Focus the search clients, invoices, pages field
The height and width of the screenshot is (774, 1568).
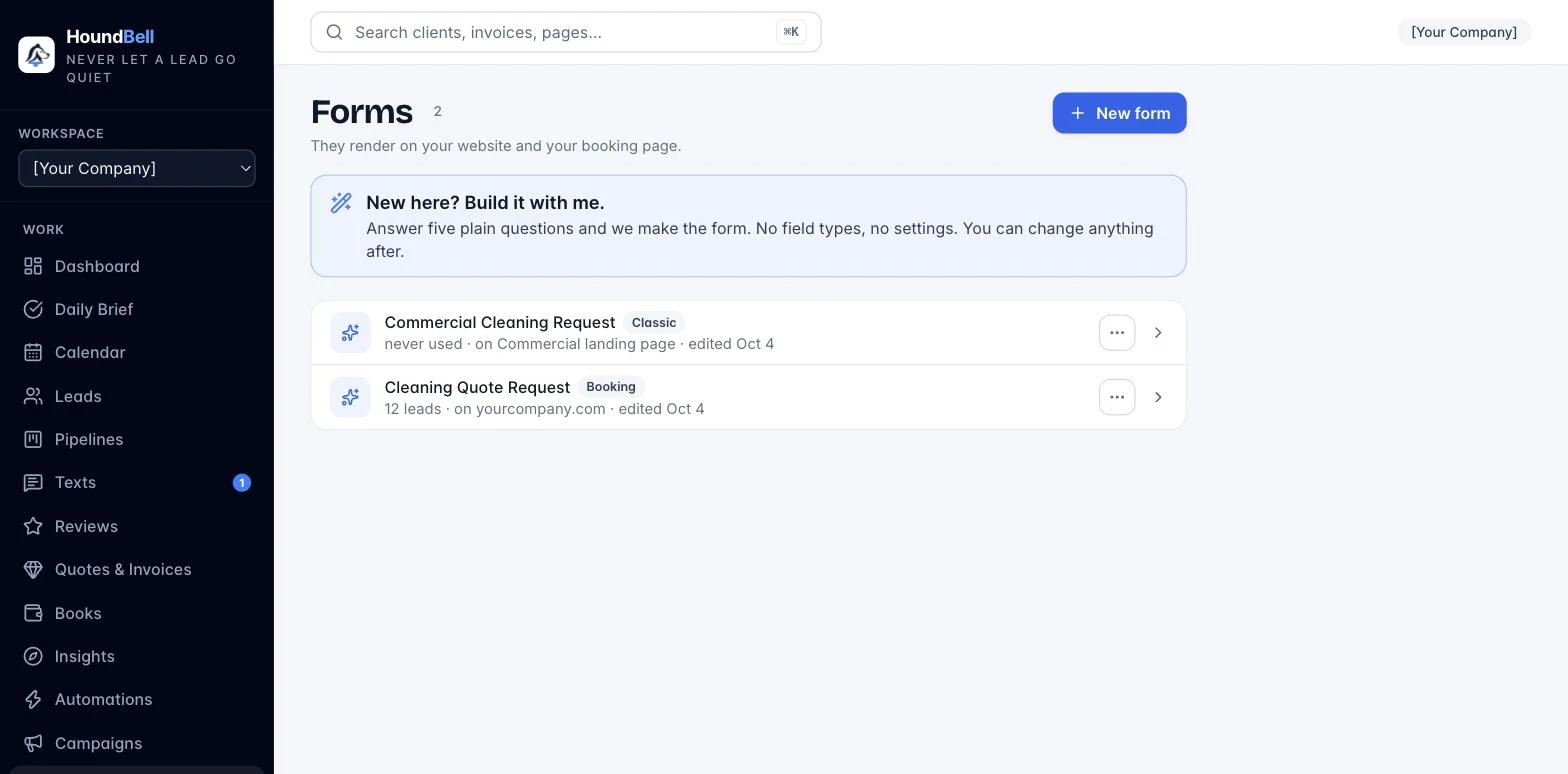pos(565,32)
